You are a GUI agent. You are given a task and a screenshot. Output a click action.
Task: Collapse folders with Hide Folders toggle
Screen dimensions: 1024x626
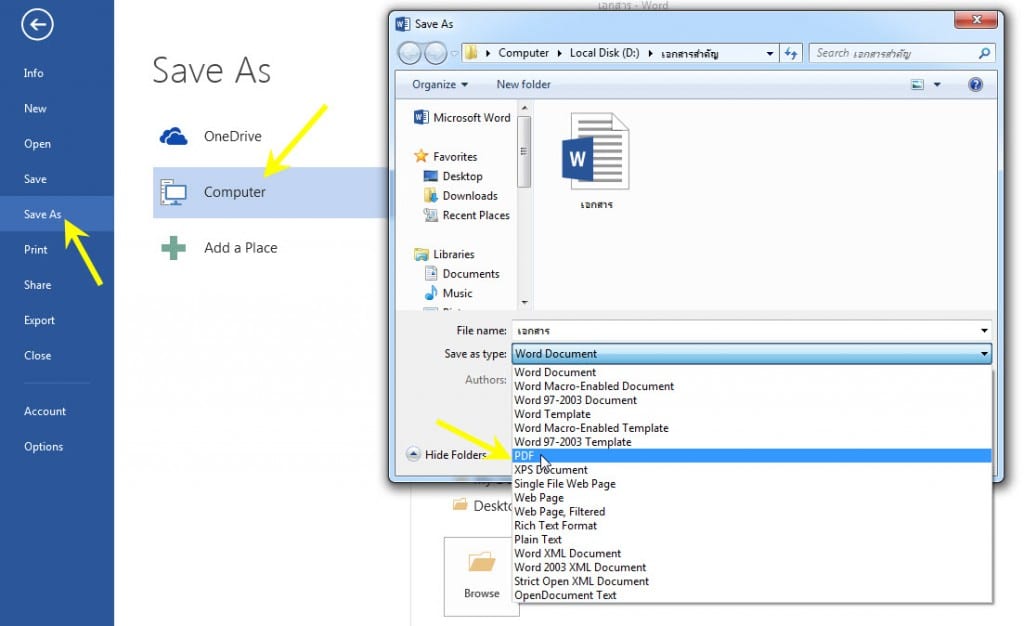(447, 454)
